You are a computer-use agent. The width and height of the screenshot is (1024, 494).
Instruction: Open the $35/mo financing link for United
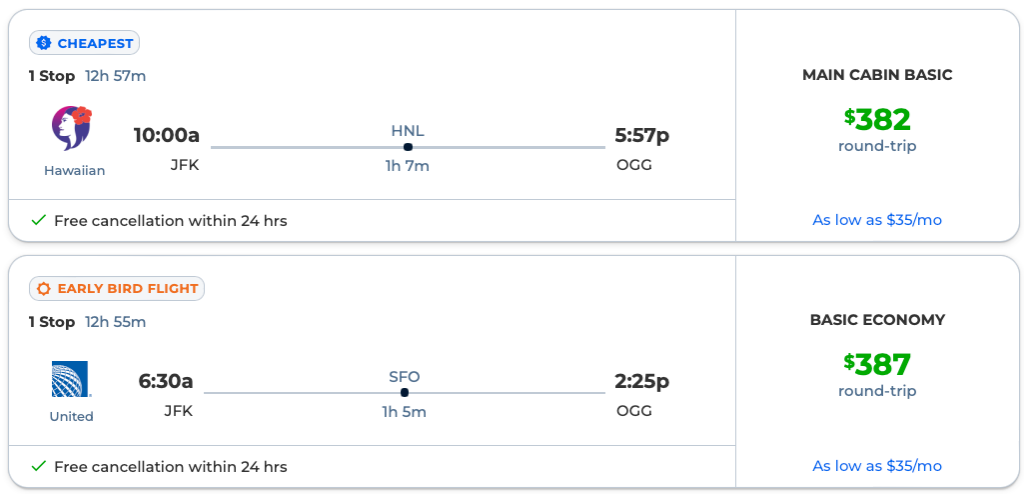point(877,466)
